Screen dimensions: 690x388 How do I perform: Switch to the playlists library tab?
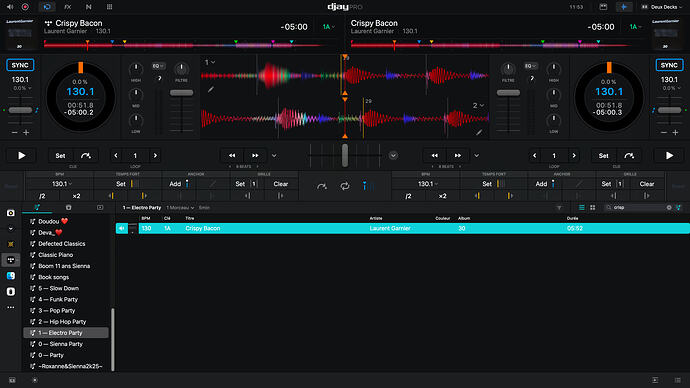37,207
